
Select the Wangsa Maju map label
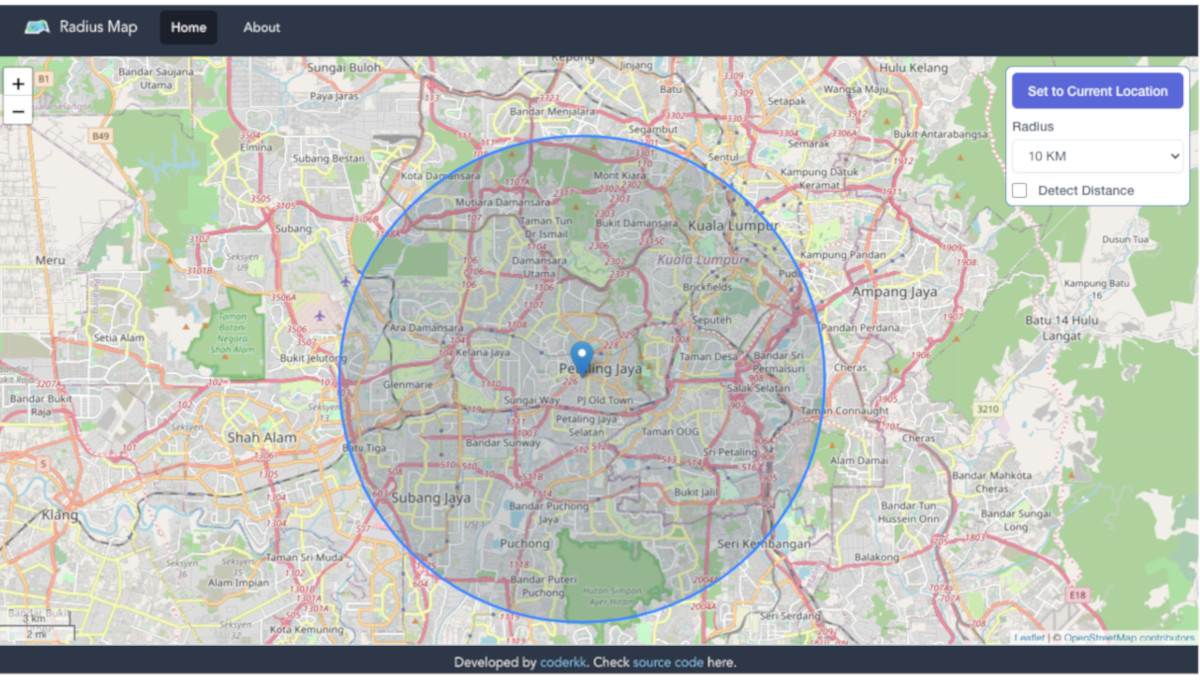(856, 89)
